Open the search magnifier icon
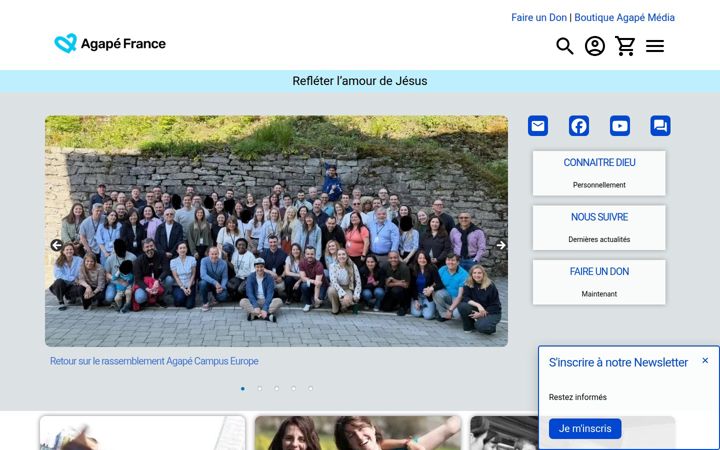The height and width of the screenshot is (450, 720). (x=564, y=46)
